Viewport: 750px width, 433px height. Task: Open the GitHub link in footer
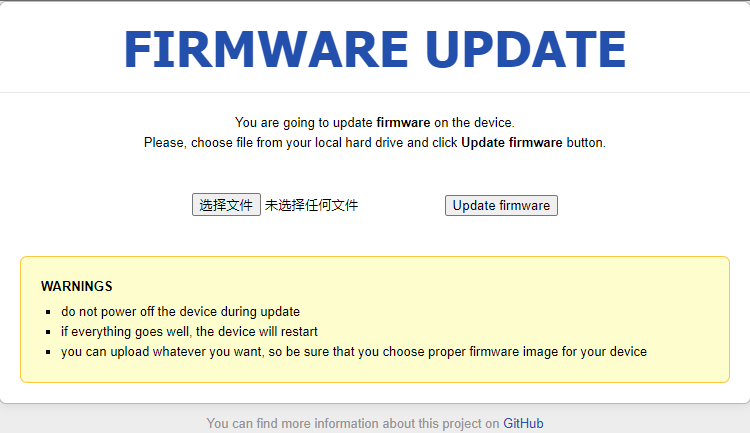tap(523, 424)
